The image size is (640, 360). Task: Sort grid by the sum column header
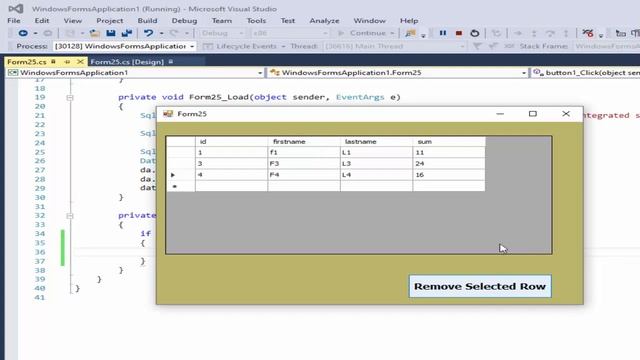449,142
